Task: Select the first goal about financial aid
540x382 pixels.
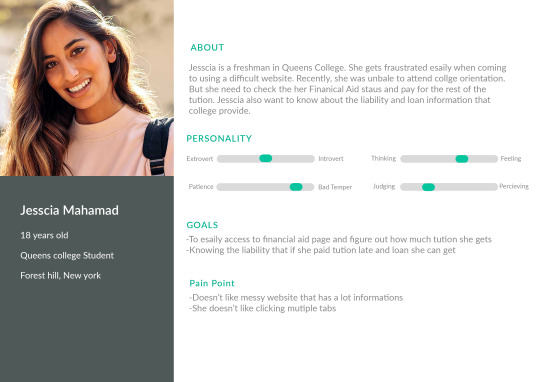Action: 339,239
